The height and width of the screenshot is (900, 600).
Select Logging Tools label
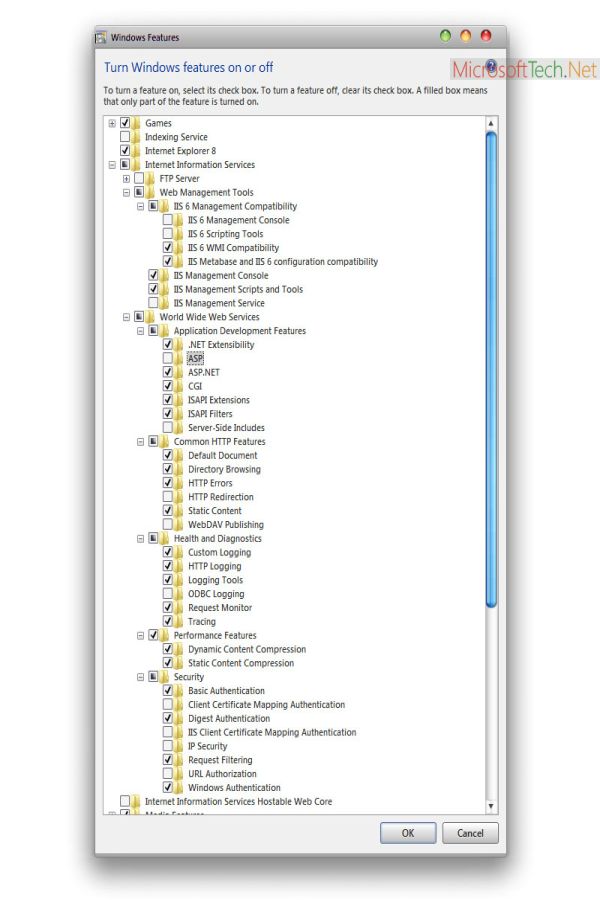click(x=215, y=580)
